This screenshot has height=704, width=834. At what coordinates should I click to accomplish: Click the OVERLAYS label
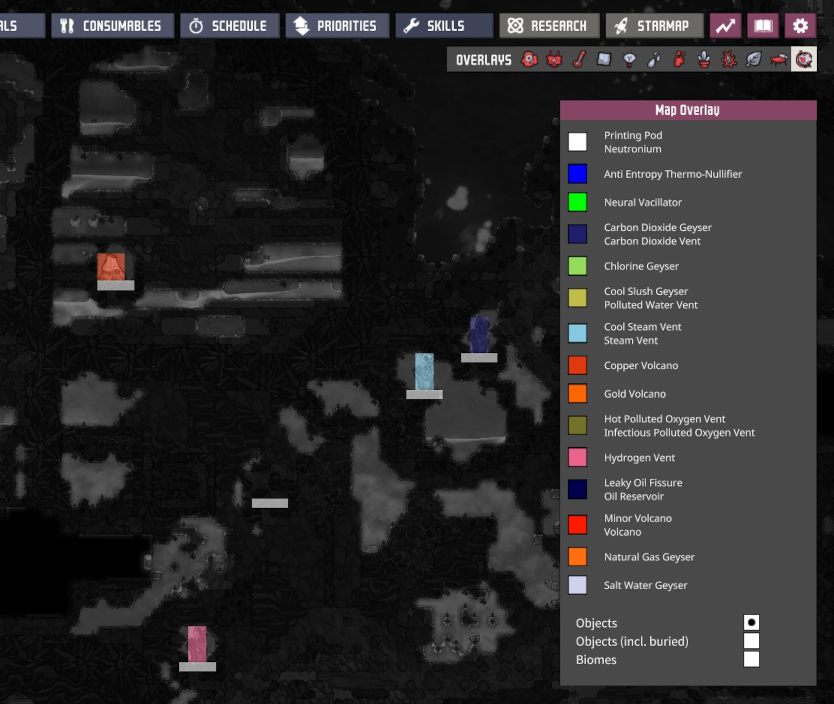pos(483,60)
